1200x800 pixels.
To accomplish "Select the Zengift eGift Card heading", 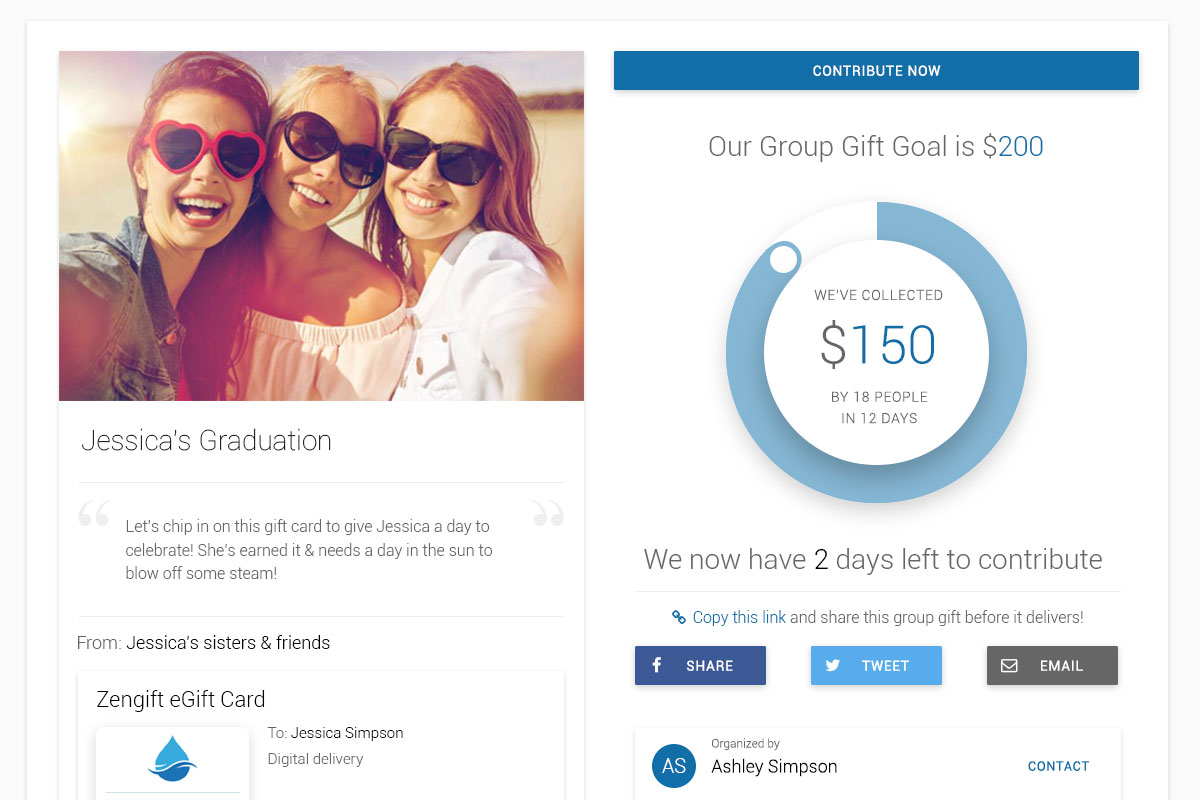I will [x=181, y=699].
